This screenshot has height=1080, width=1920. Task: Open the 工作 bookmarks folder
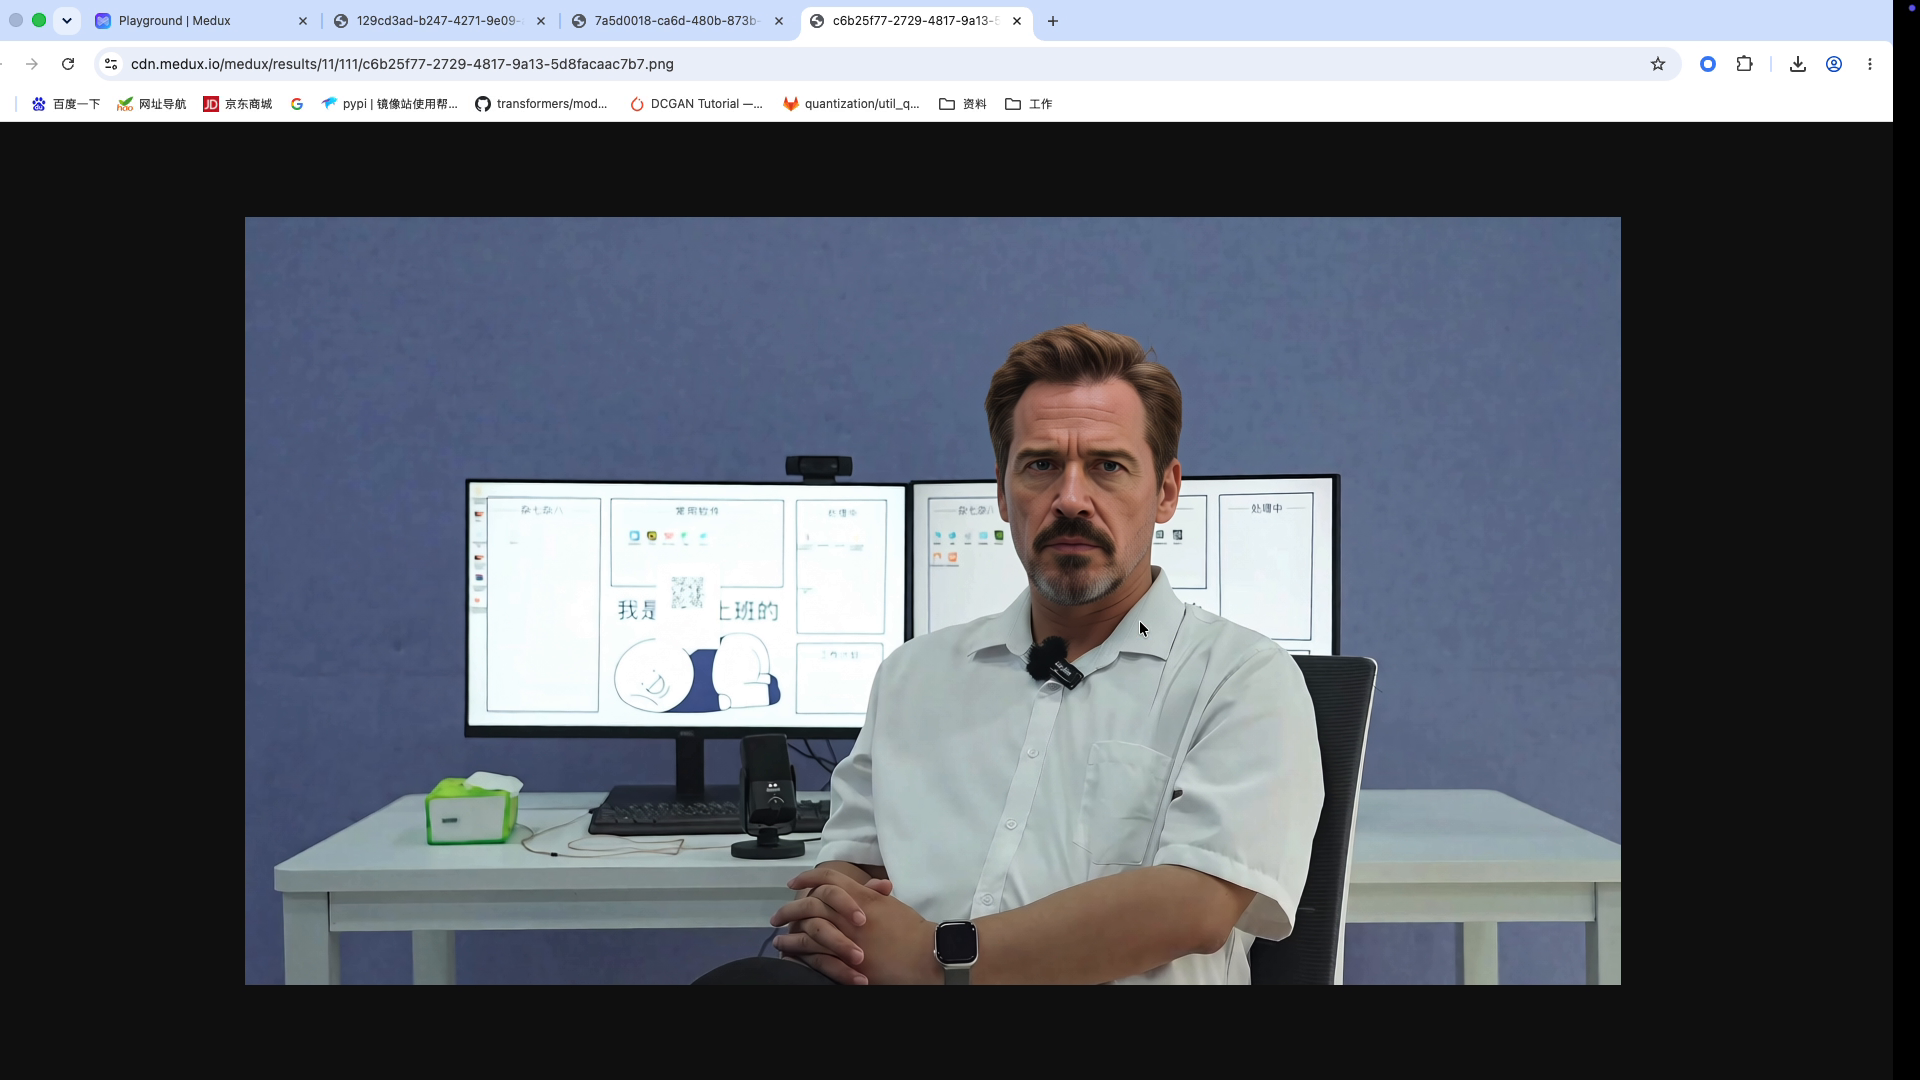pyautogui.click(x=1029, y=104)
